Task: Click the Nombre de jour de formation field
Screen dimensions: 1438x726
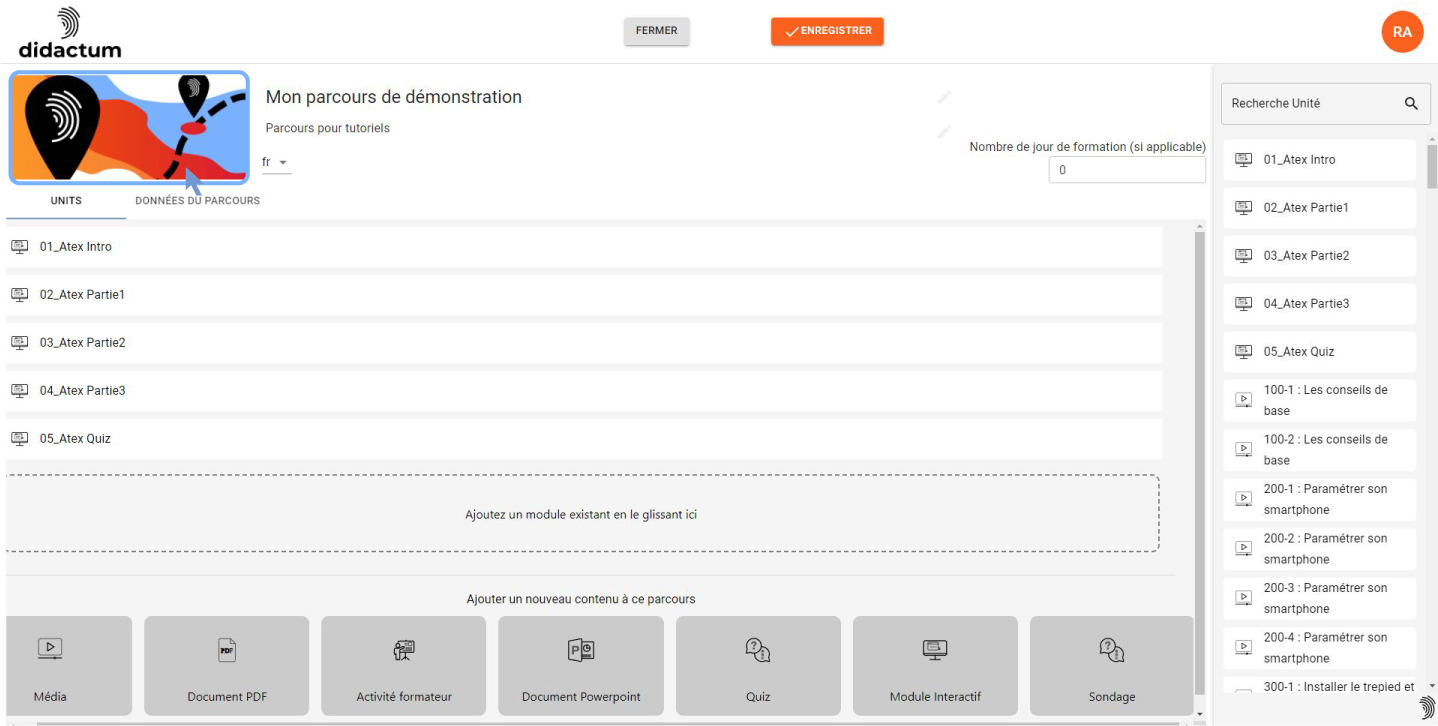Action: point(1127,170)
